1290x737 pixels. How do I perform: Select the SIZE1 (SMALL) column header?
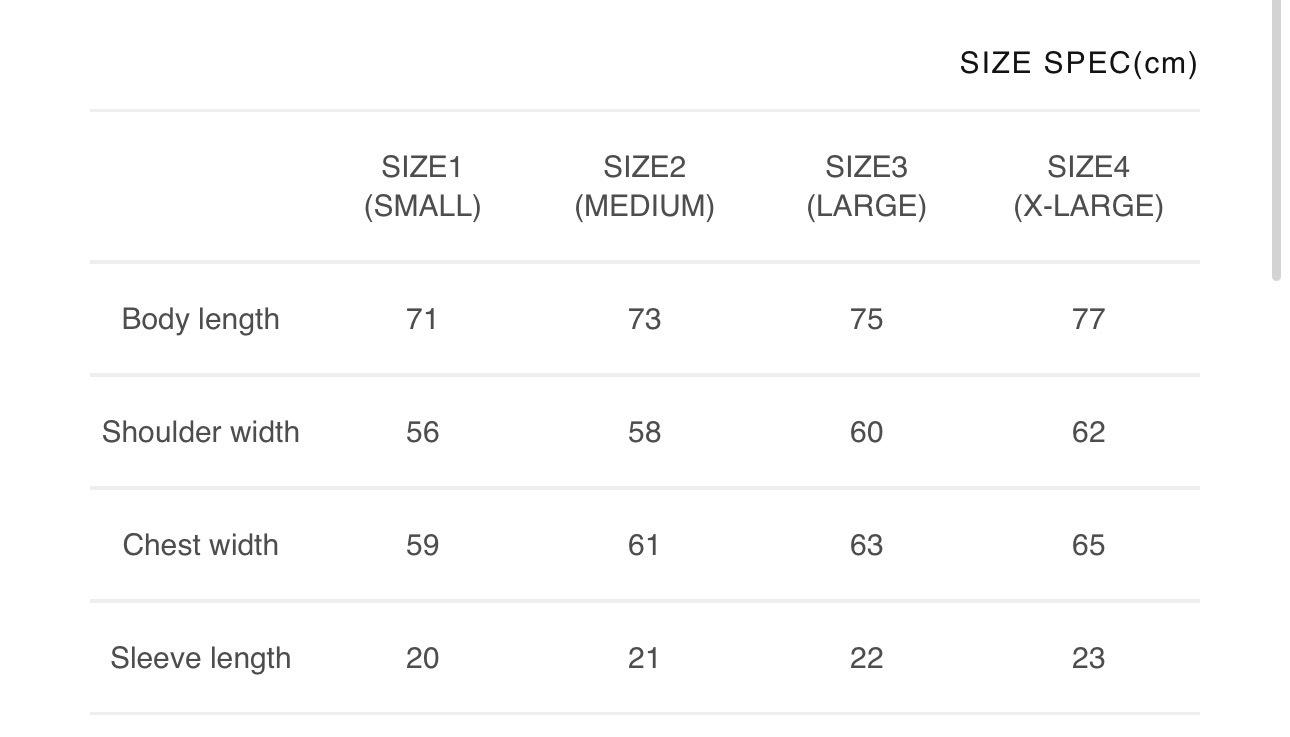[422, 186]
